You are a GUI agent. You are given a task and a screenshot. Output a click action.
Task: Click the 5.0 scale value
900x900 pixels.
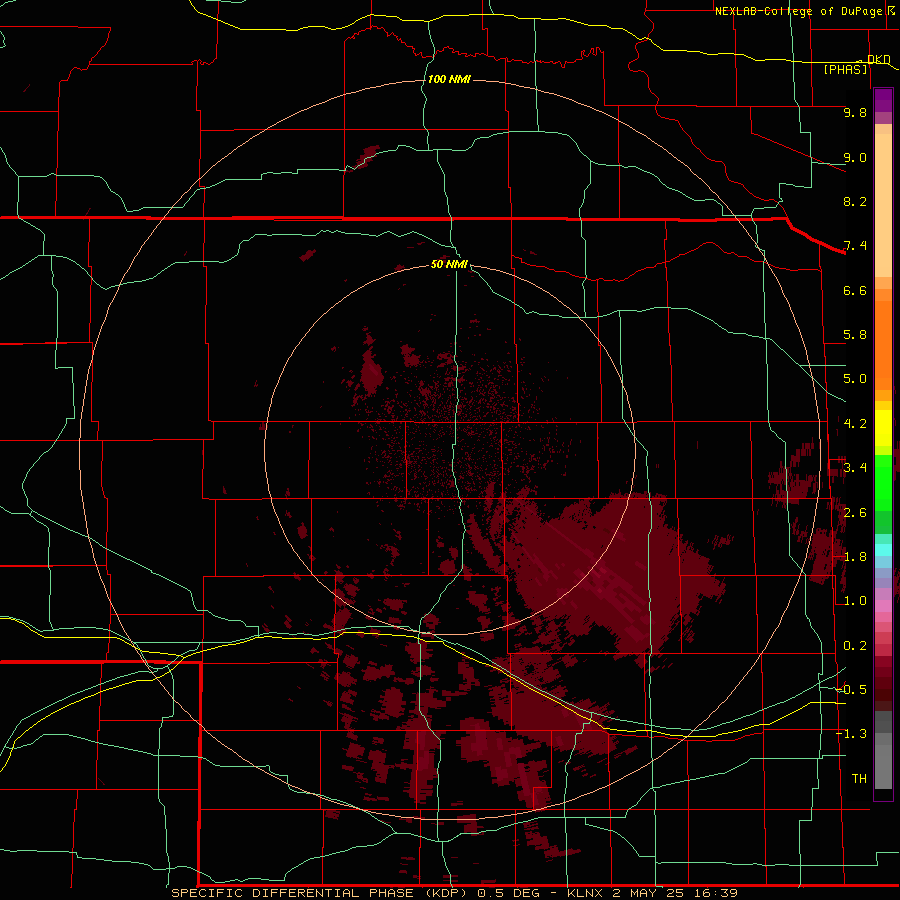pos(855,379)
